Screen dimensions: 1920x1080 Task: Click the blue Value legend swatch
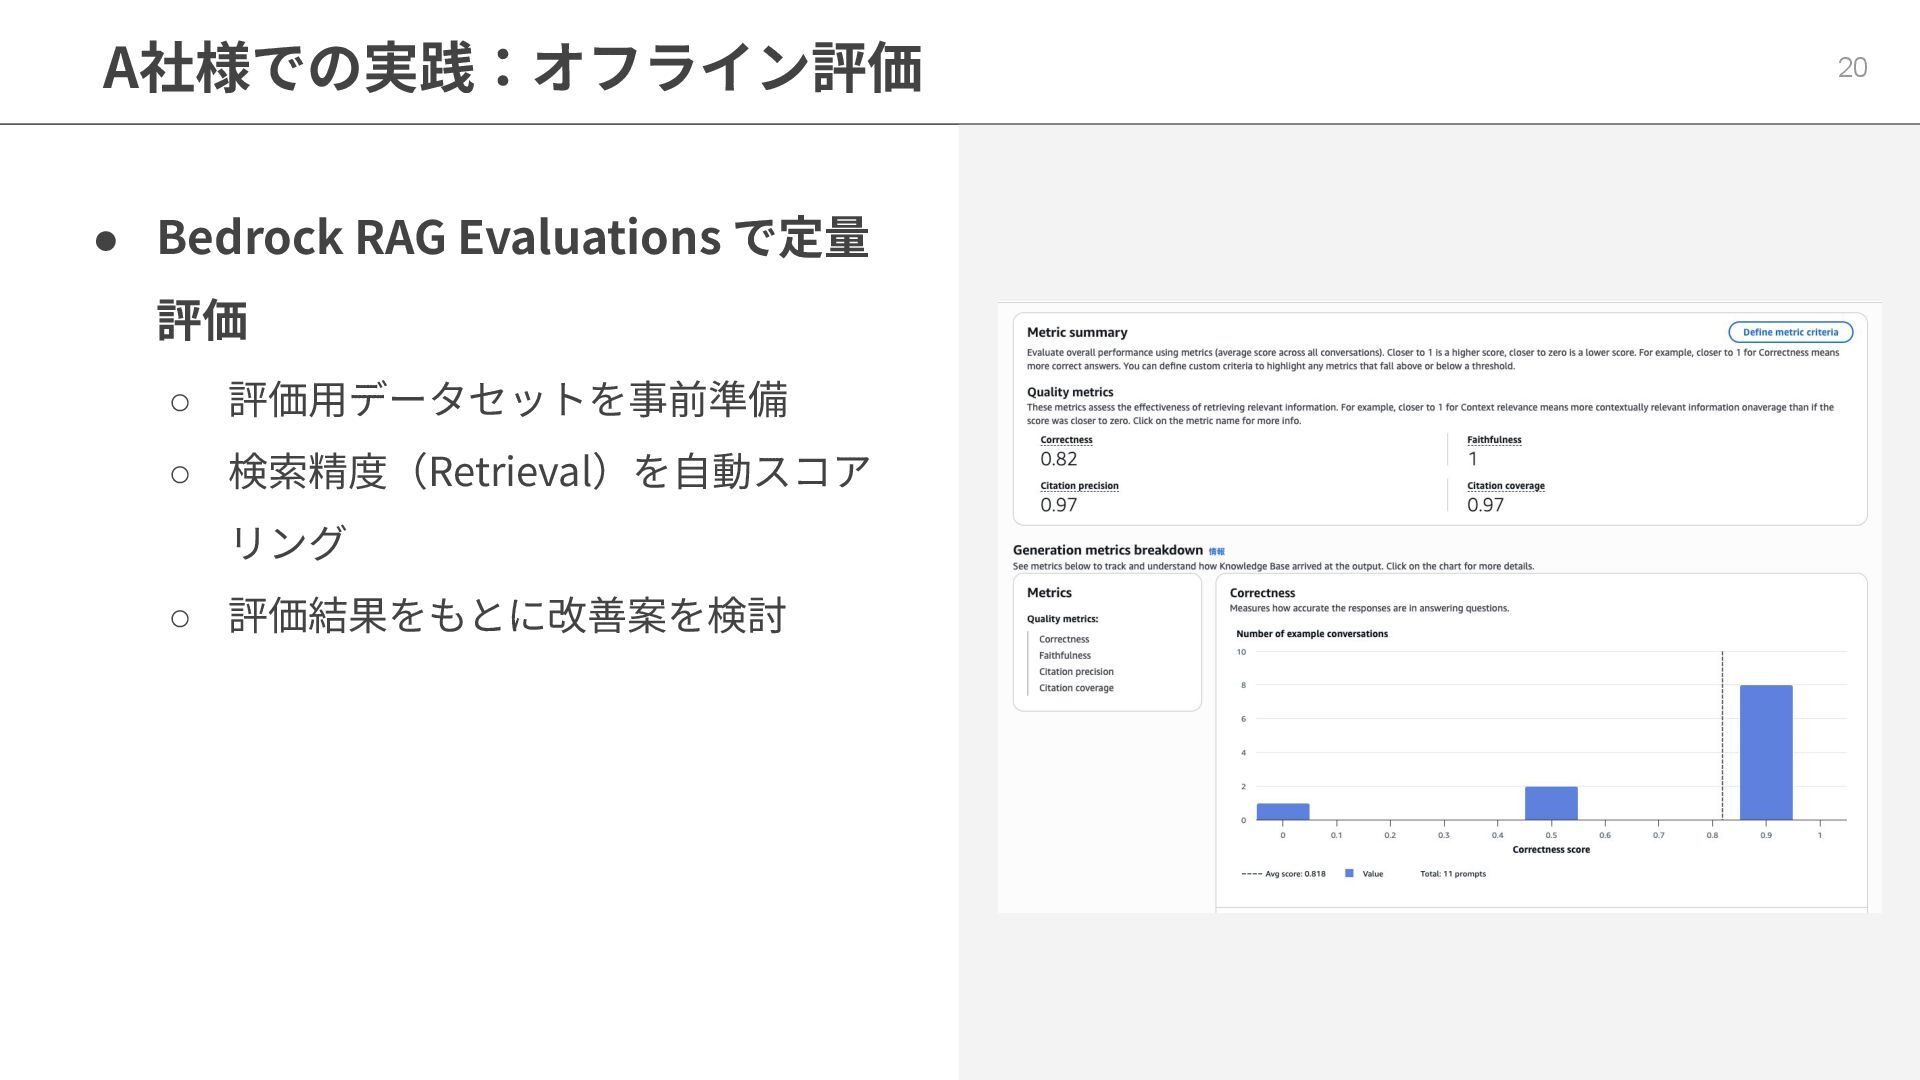tap(1349, 874)
